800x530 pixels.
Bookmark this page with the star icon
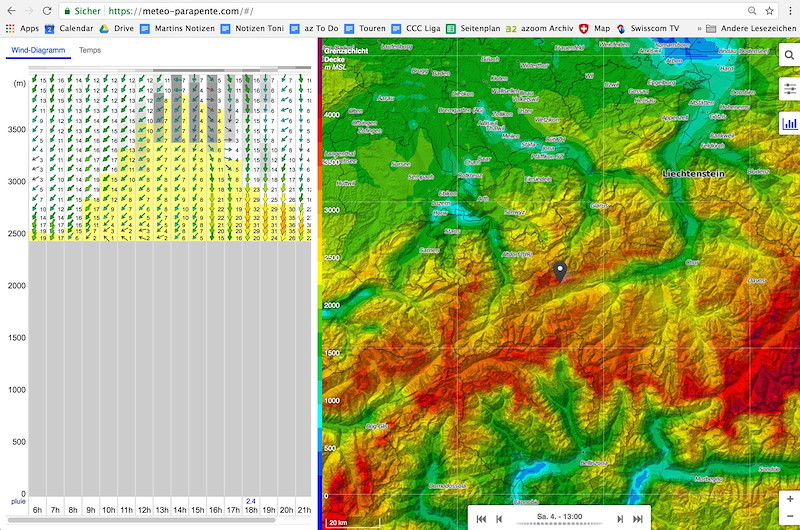[x=769, y=11]
